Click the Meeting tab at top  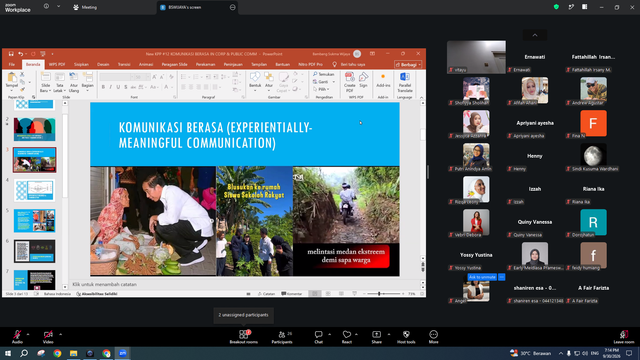click(x=85, y=7)
